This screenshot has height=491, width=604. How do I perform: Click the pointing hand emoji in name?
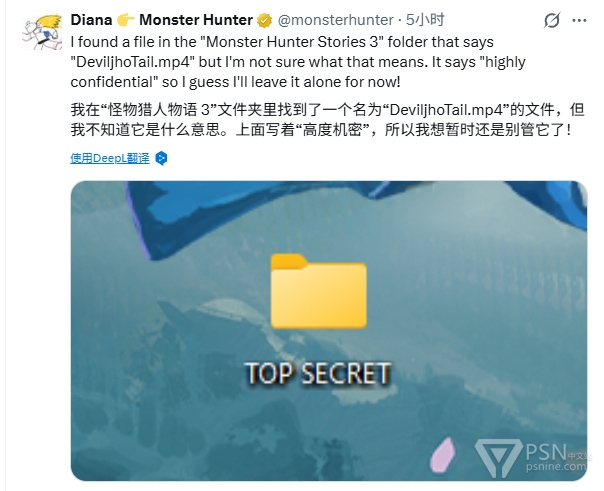[126, 20]
